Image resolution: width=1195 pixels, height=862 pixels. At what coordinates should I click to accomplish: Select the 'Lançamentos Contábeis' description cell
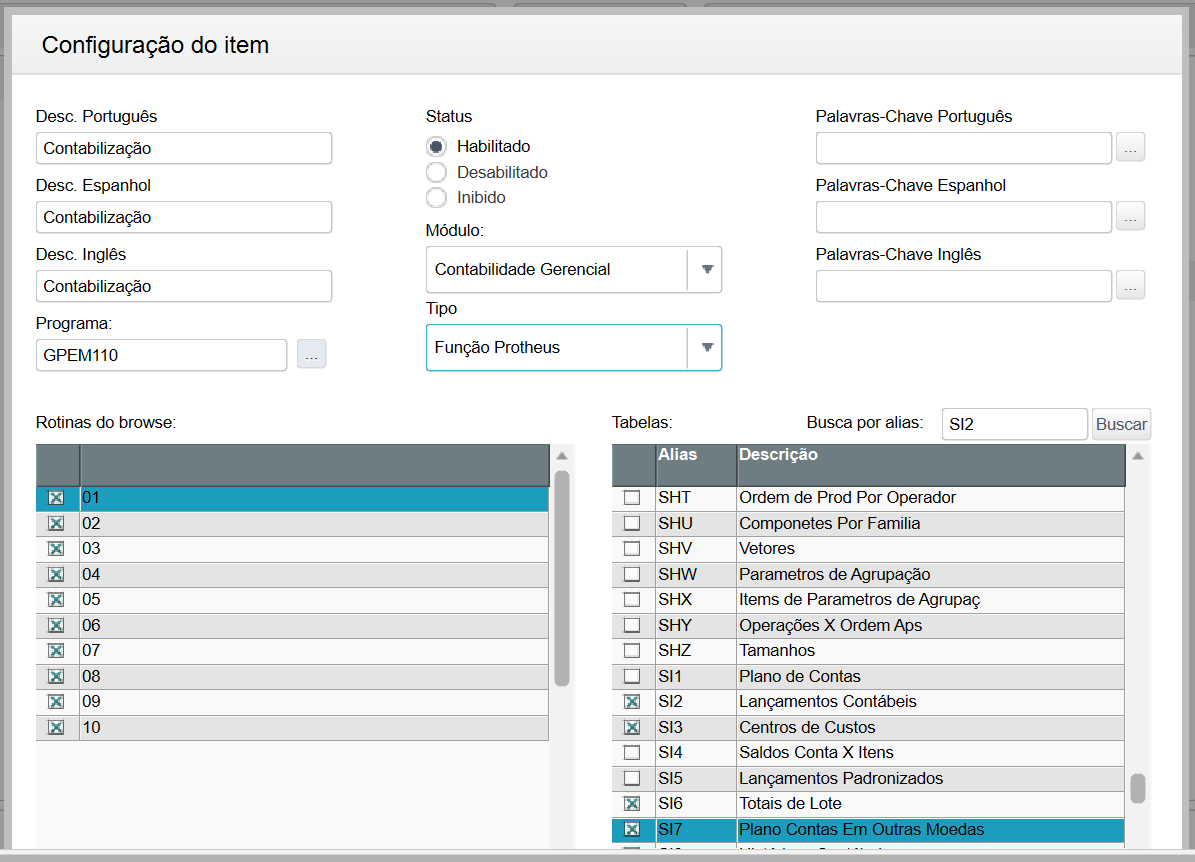point(931,702)
